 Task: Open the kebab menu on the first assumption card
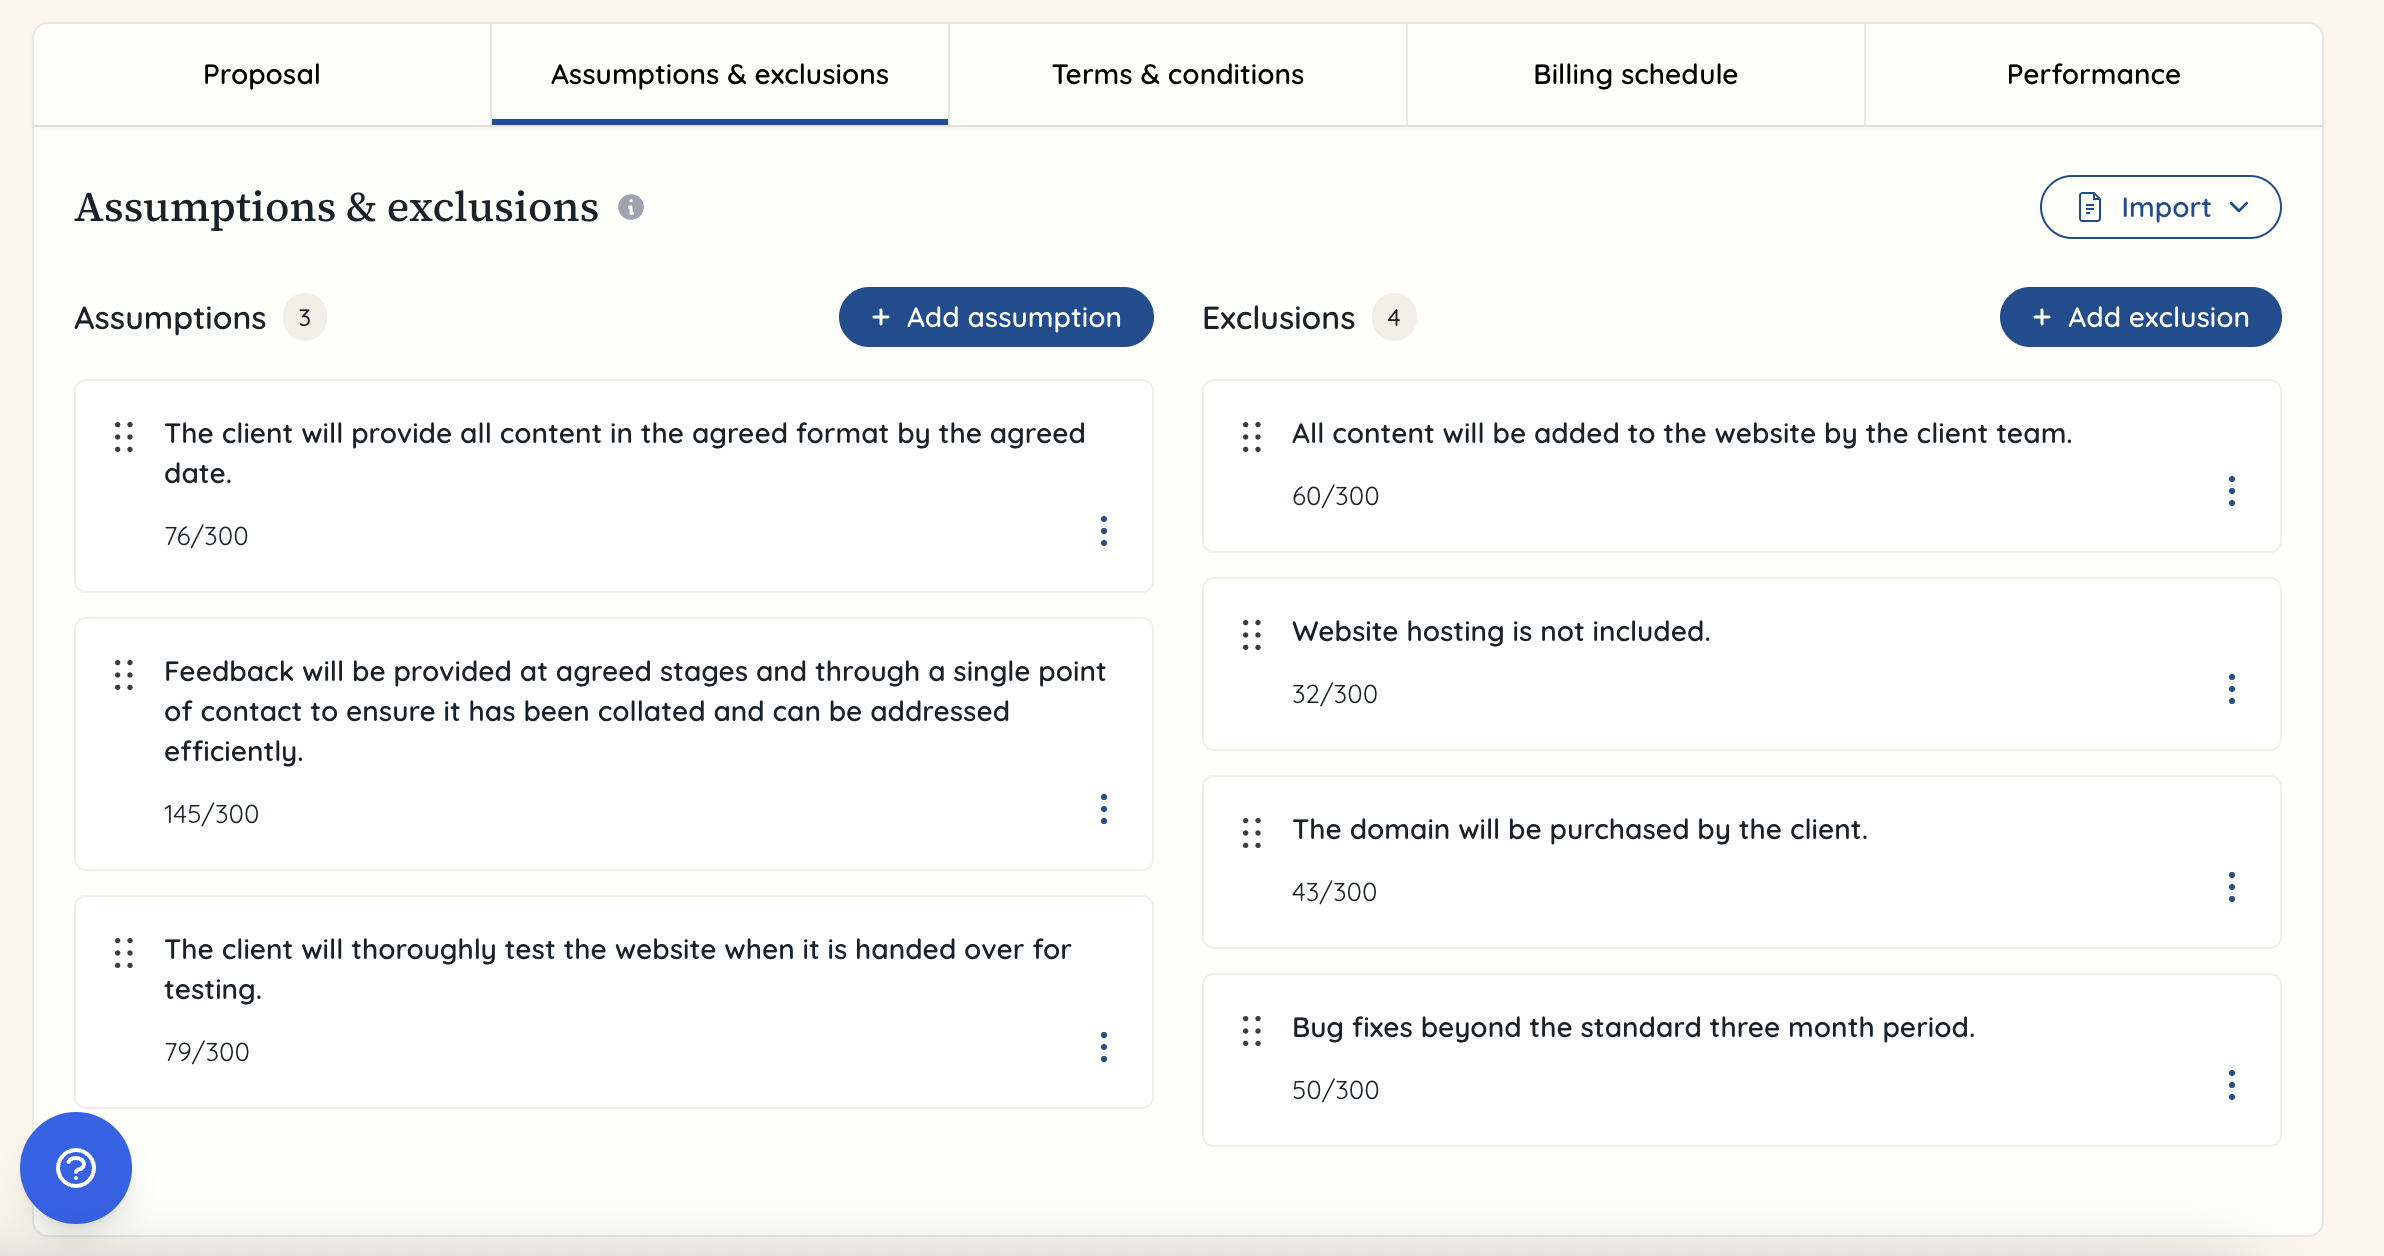tap(1104, 531)
